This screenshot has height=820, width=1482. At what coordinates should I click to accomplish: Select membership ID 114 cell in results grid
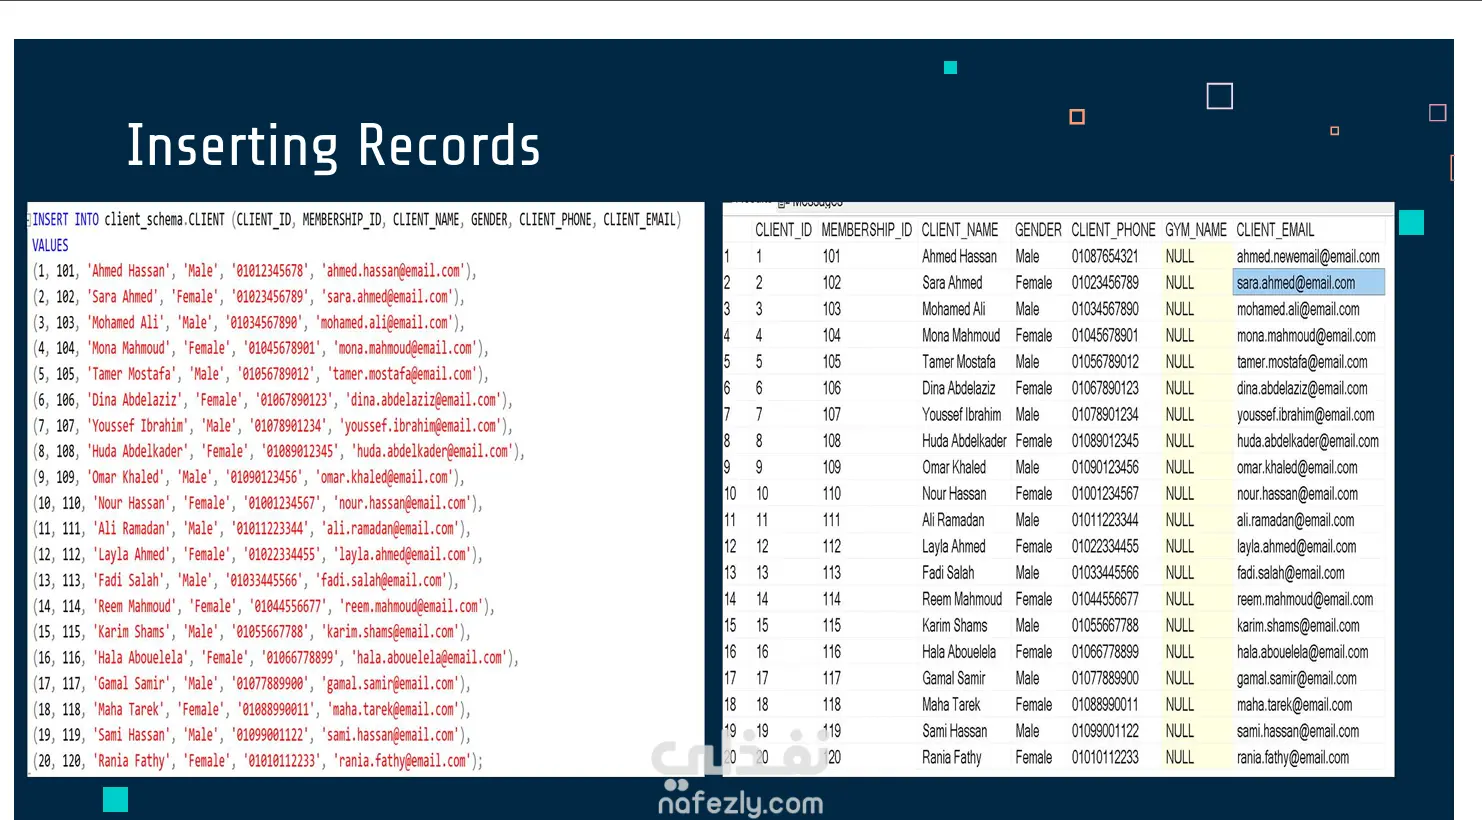832,599
